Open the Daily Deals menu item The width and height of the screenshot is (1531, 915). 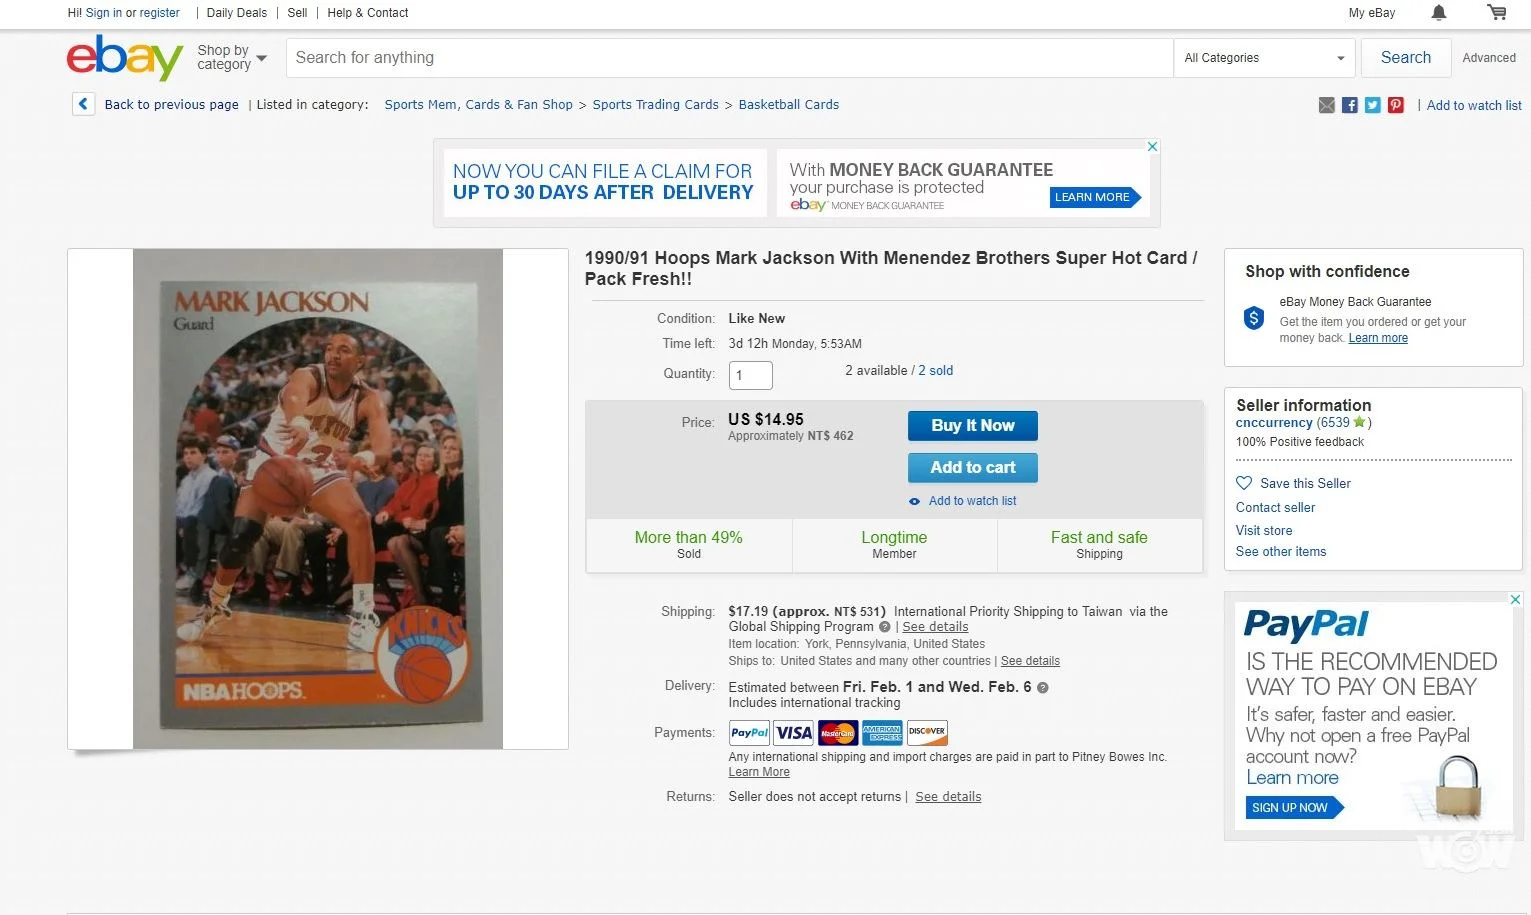point(237,13)
